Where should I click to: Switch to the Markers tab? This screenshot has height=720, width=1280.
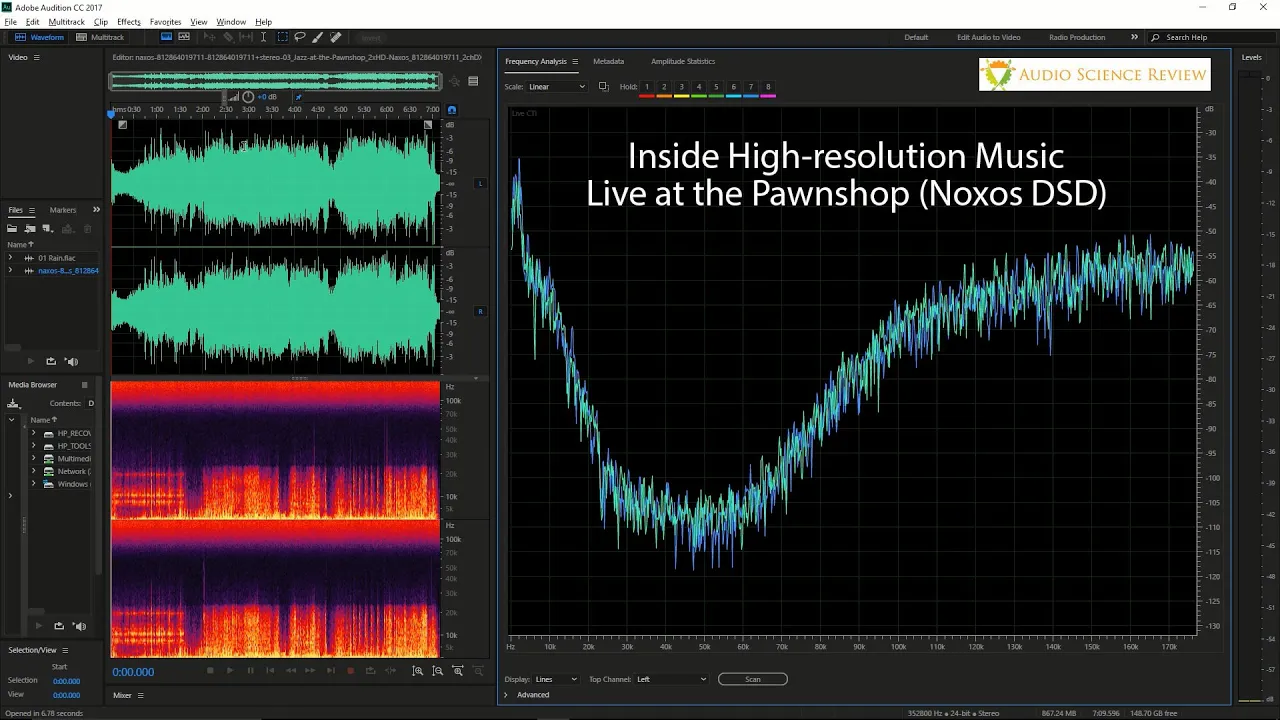tap(63, 210)
